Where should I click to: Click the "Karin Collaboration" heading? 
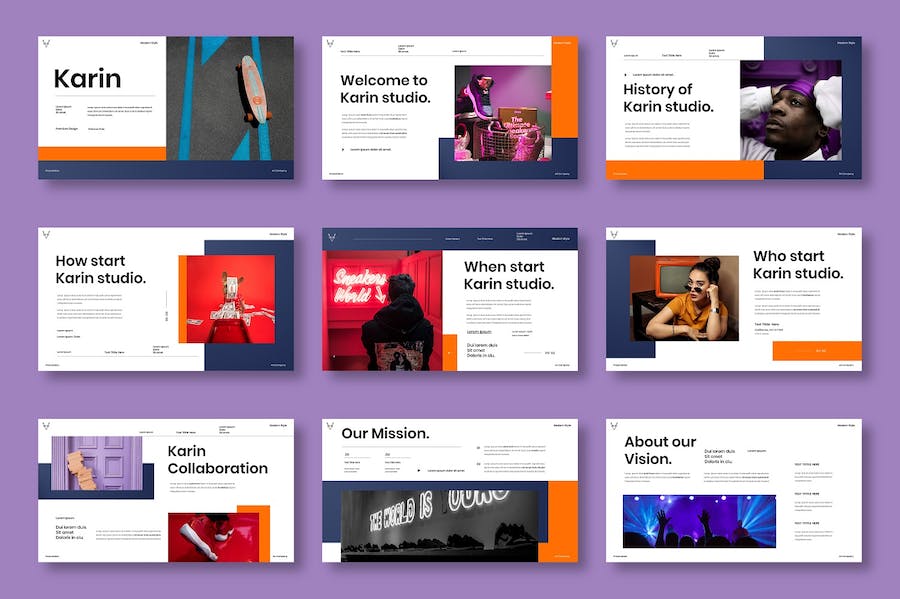tap(217, 460)
